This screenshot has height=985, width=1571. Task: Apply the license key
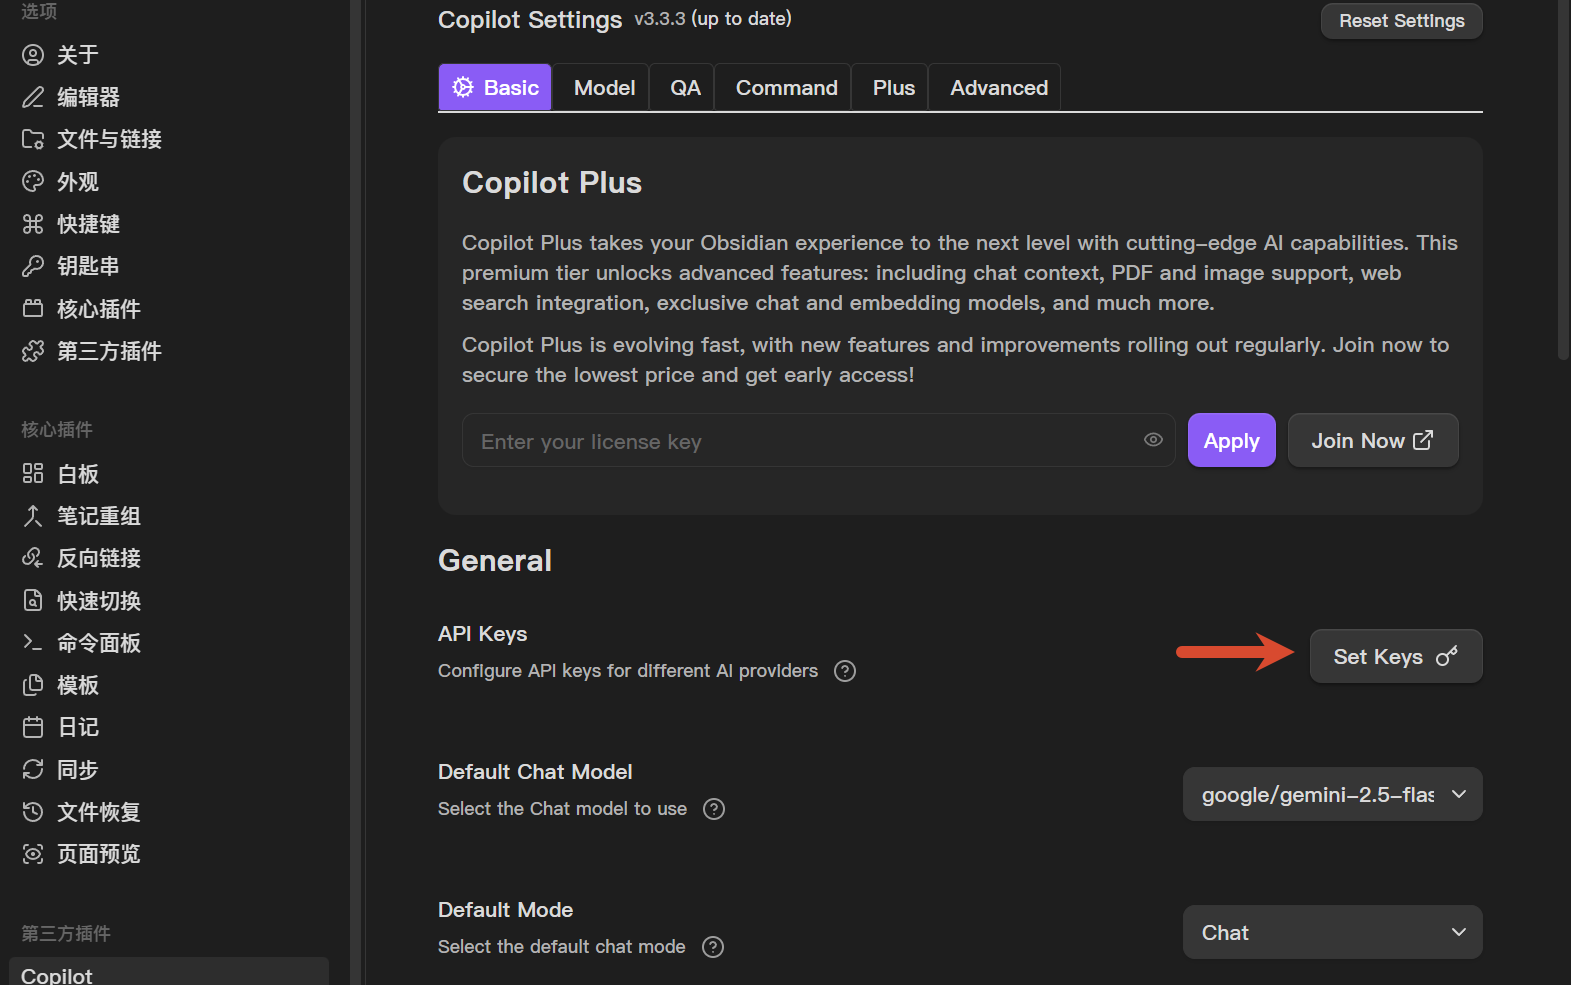tap(1231, 440)
